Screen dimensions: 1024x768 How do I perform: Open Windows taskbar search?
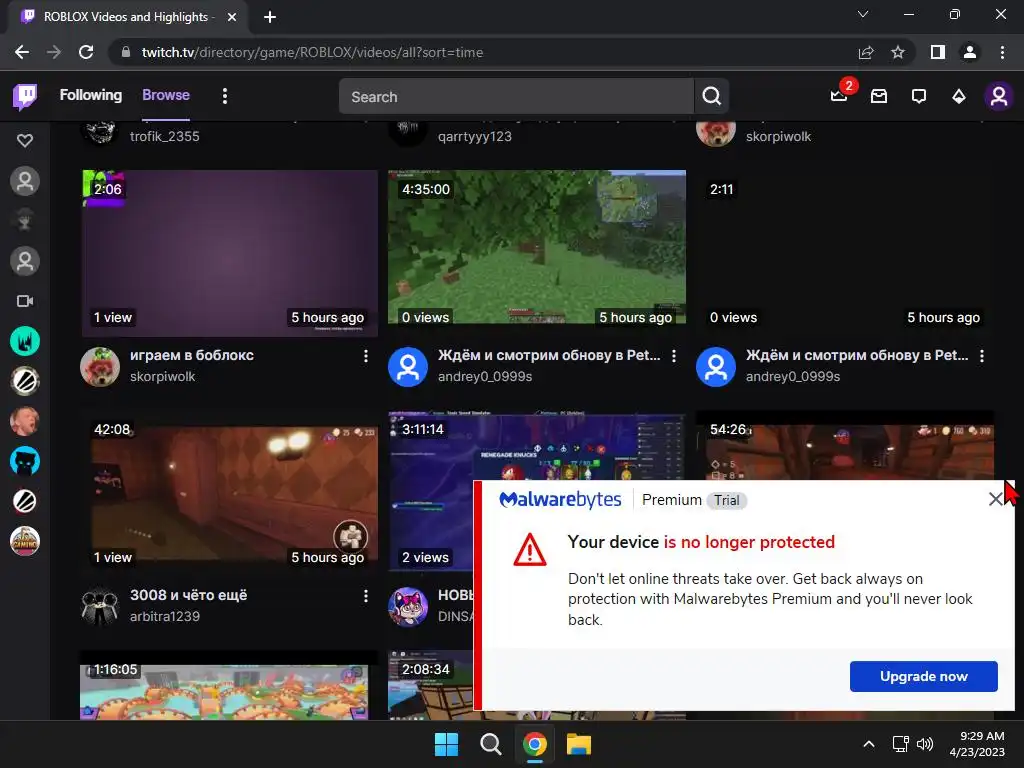490,744
